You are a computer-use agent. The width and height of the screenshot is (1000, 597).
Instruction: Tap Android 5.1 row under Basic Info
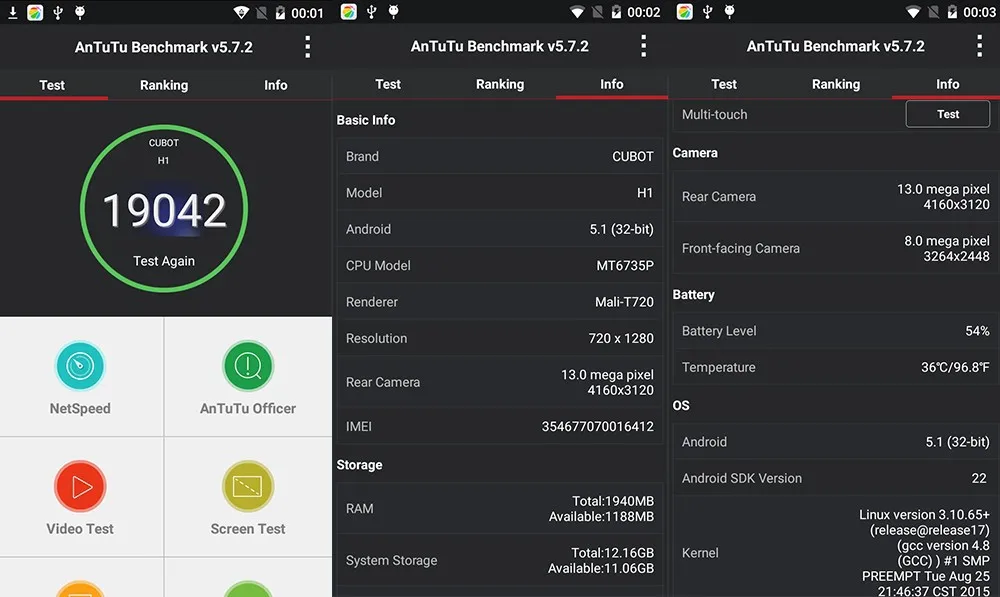pos(500,229)
